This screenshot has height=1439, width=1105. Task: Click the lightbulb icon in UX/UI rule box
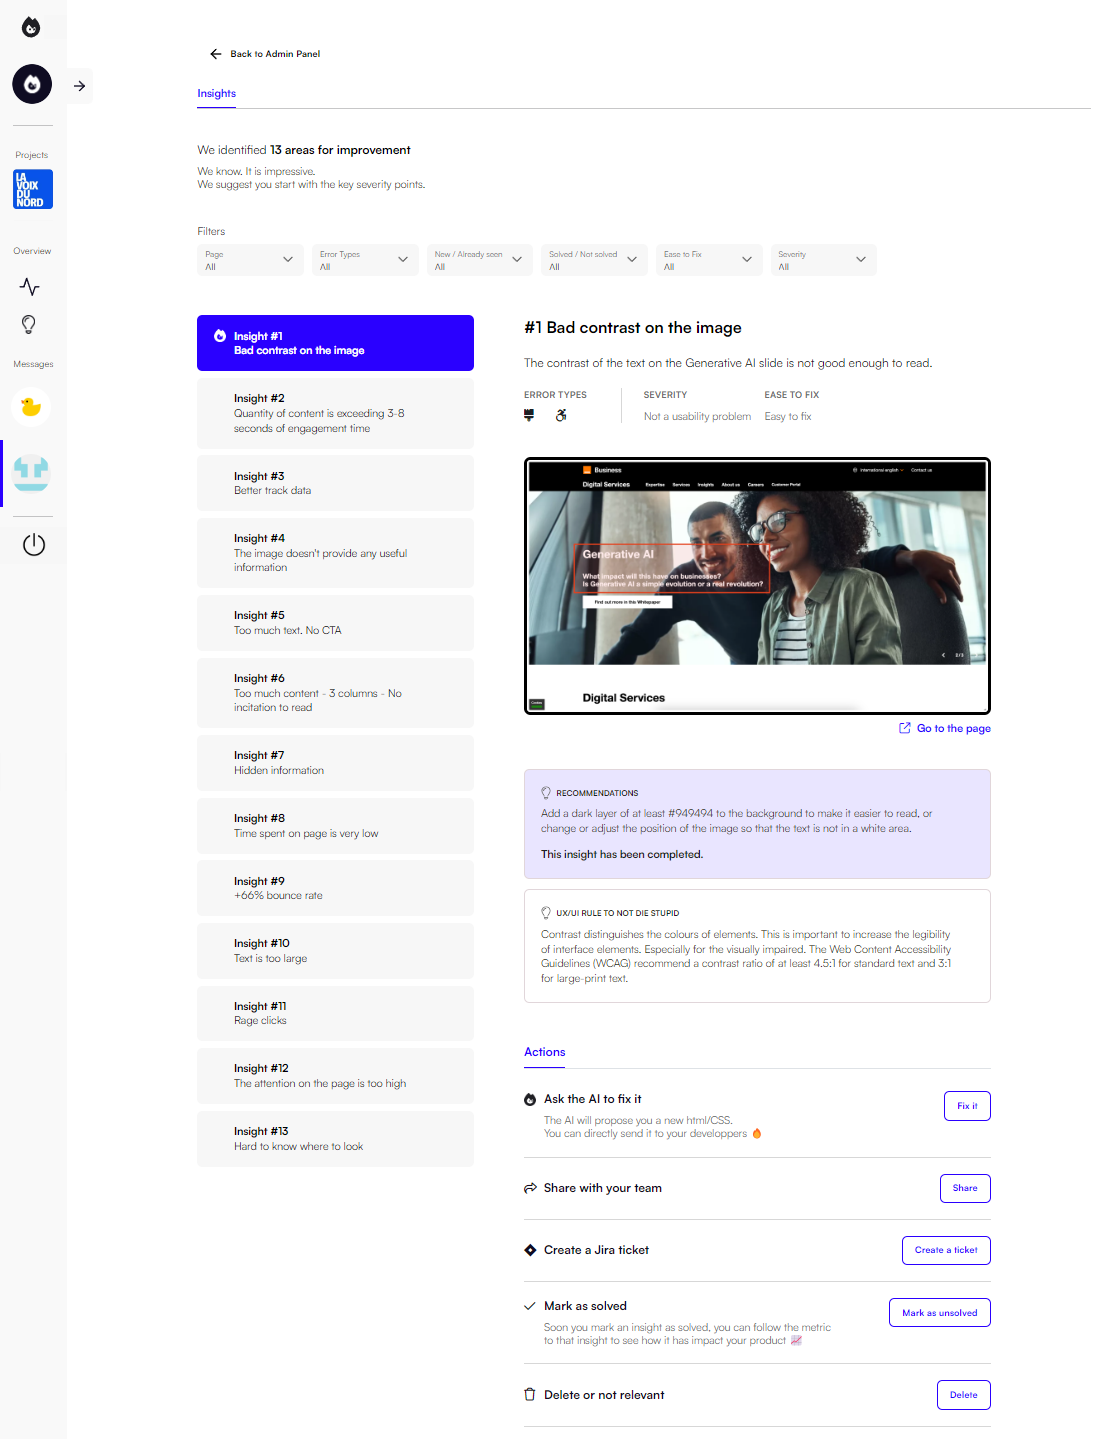pos(546,913)
